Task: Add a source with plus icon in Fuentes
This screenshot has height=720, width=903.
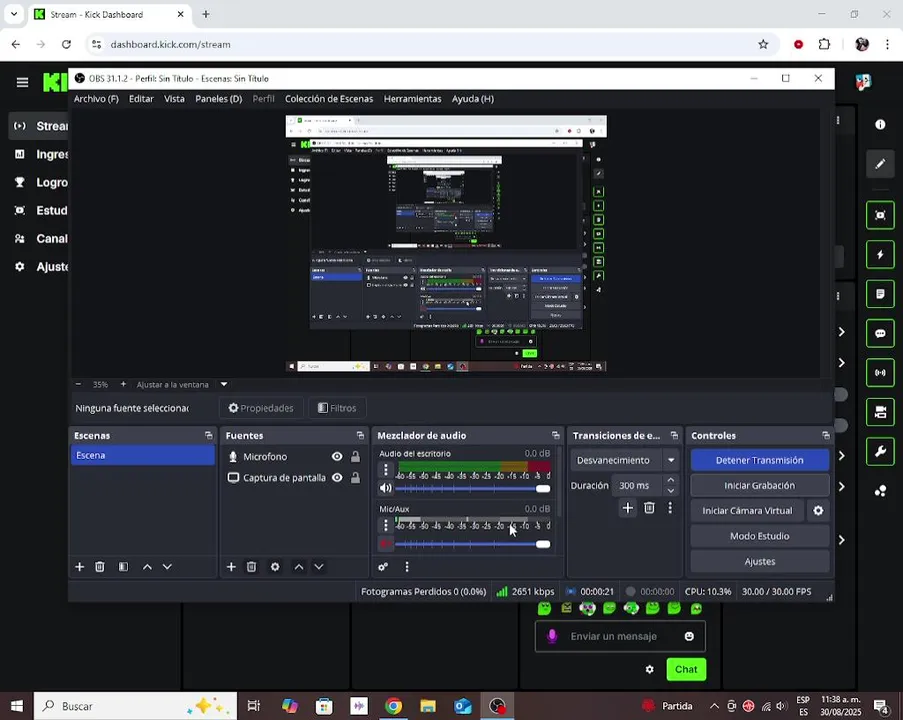Action: coord(231,567)
